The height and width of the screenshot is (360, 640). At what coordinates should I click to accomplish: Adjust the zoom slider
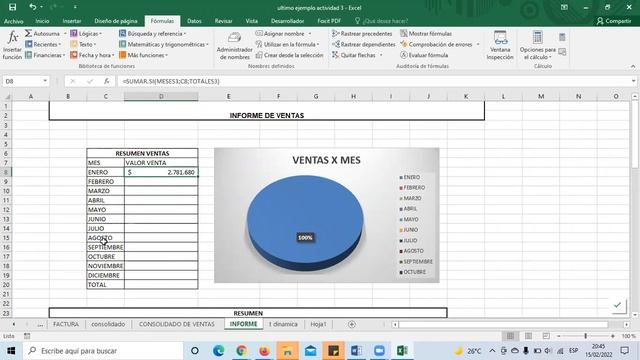pyautogui.click(x=585, y=336)
